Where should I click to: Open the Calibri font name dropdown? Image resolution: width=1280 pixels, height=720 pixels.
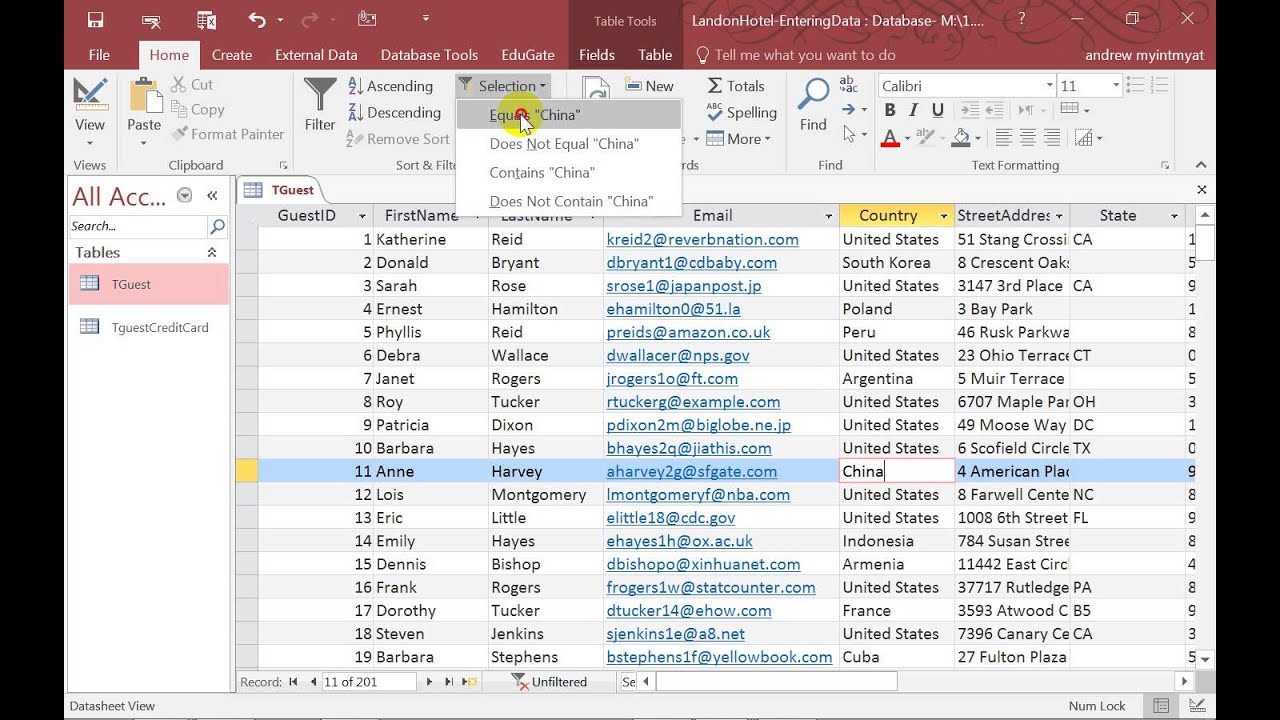pos(1049,86)
